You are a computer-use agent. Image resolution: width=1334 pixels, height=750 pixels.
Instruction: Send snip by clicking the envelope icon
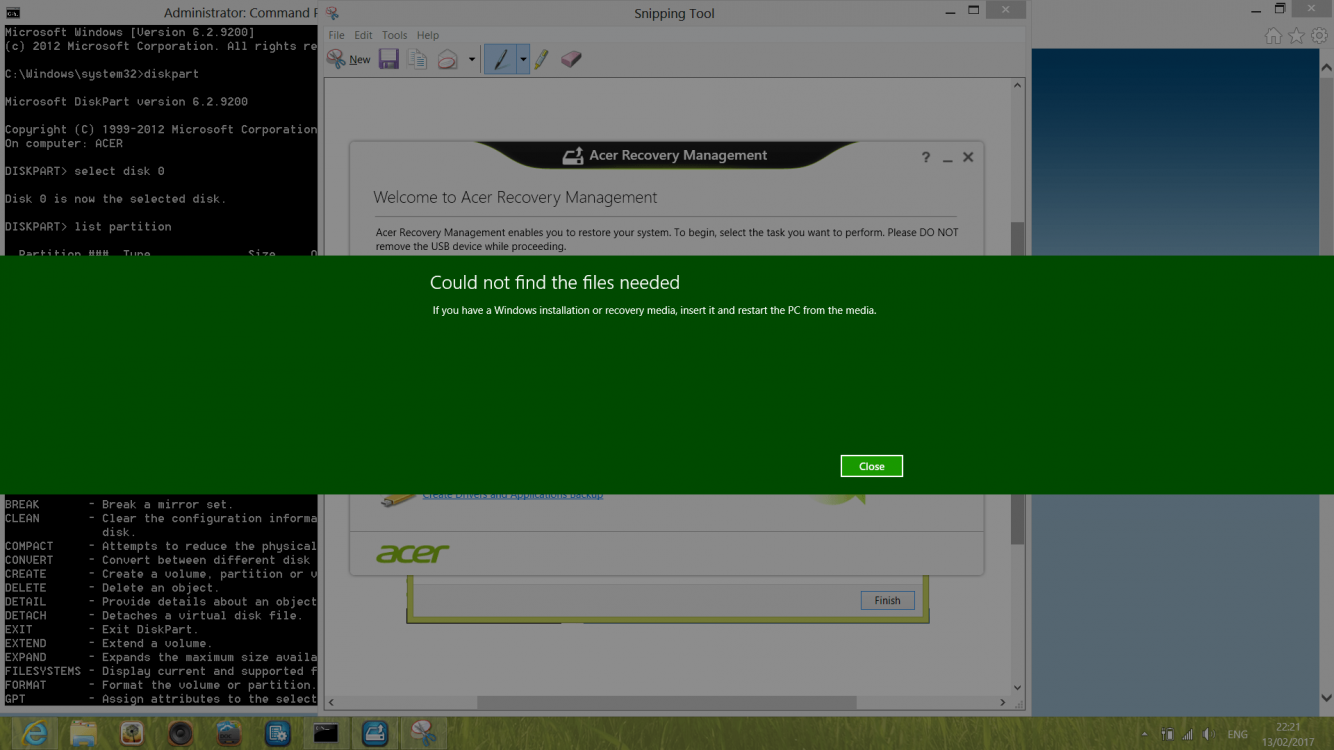coord(447,60)
